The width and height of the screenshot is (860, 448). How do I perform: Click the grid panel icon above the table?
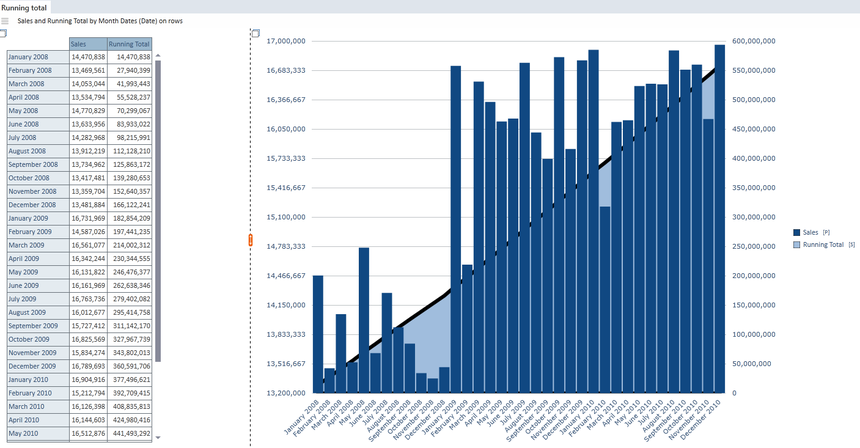(x=3, y=33)
